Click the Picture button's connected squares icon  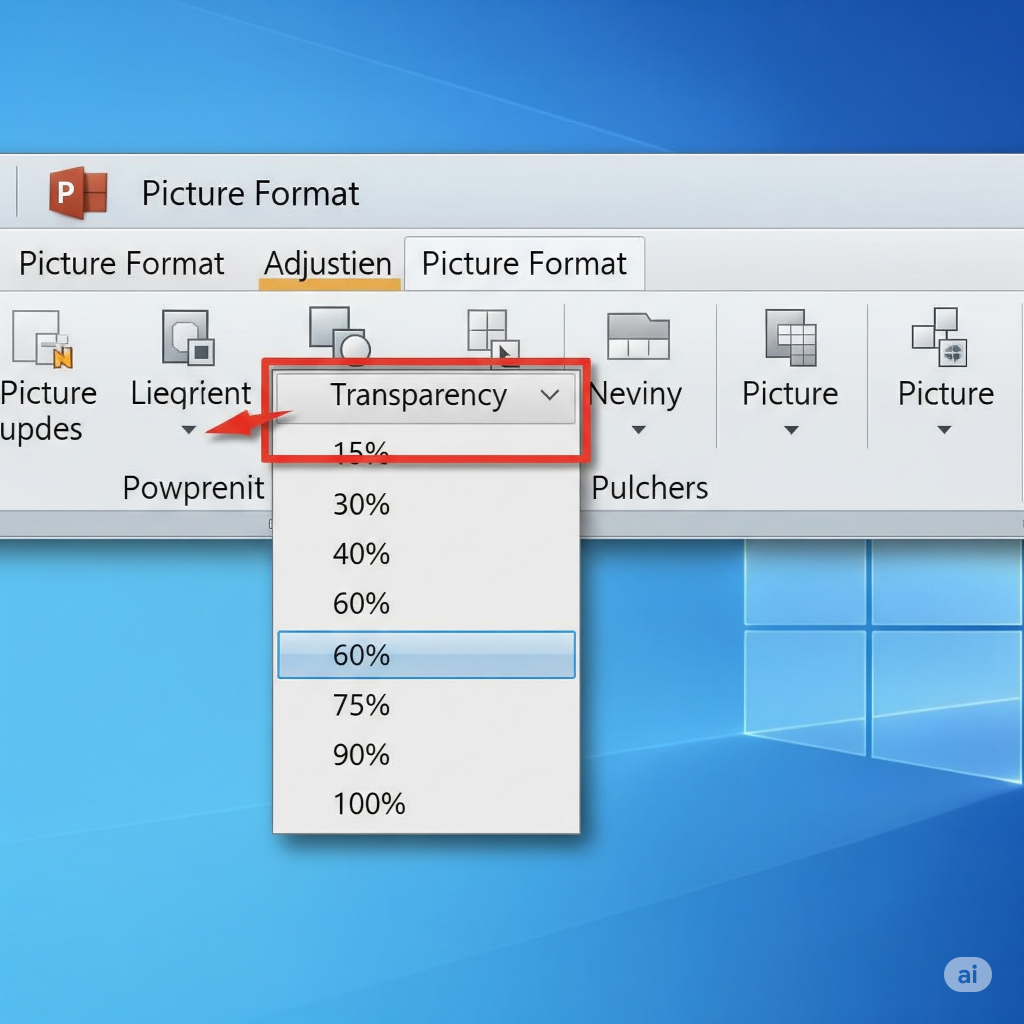(940, 337)
